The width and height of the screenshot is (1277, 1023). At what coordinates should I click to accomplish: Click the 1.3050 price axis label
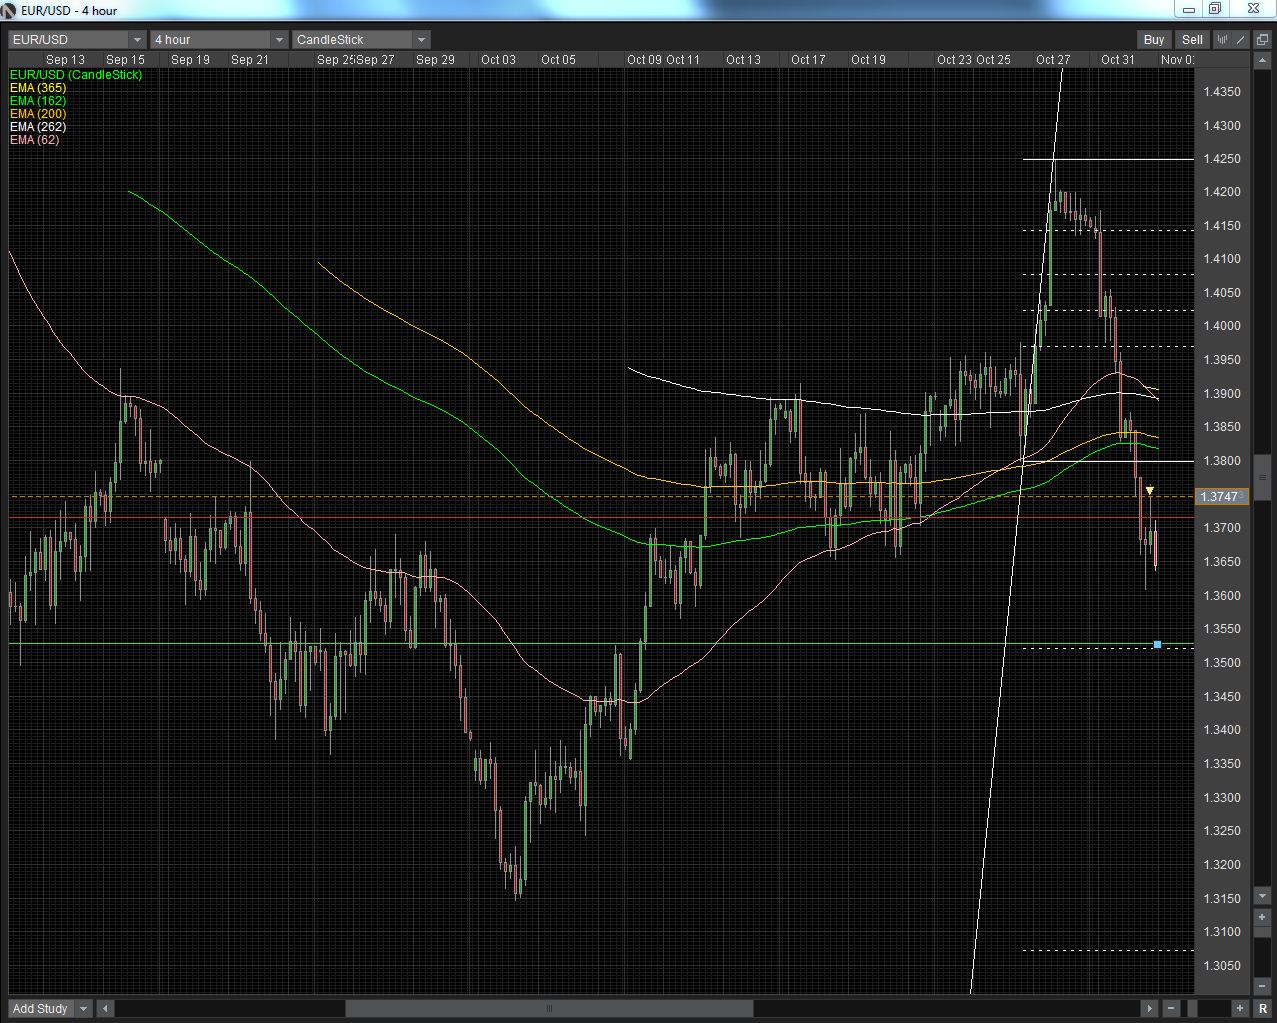tap(1222, 966)
